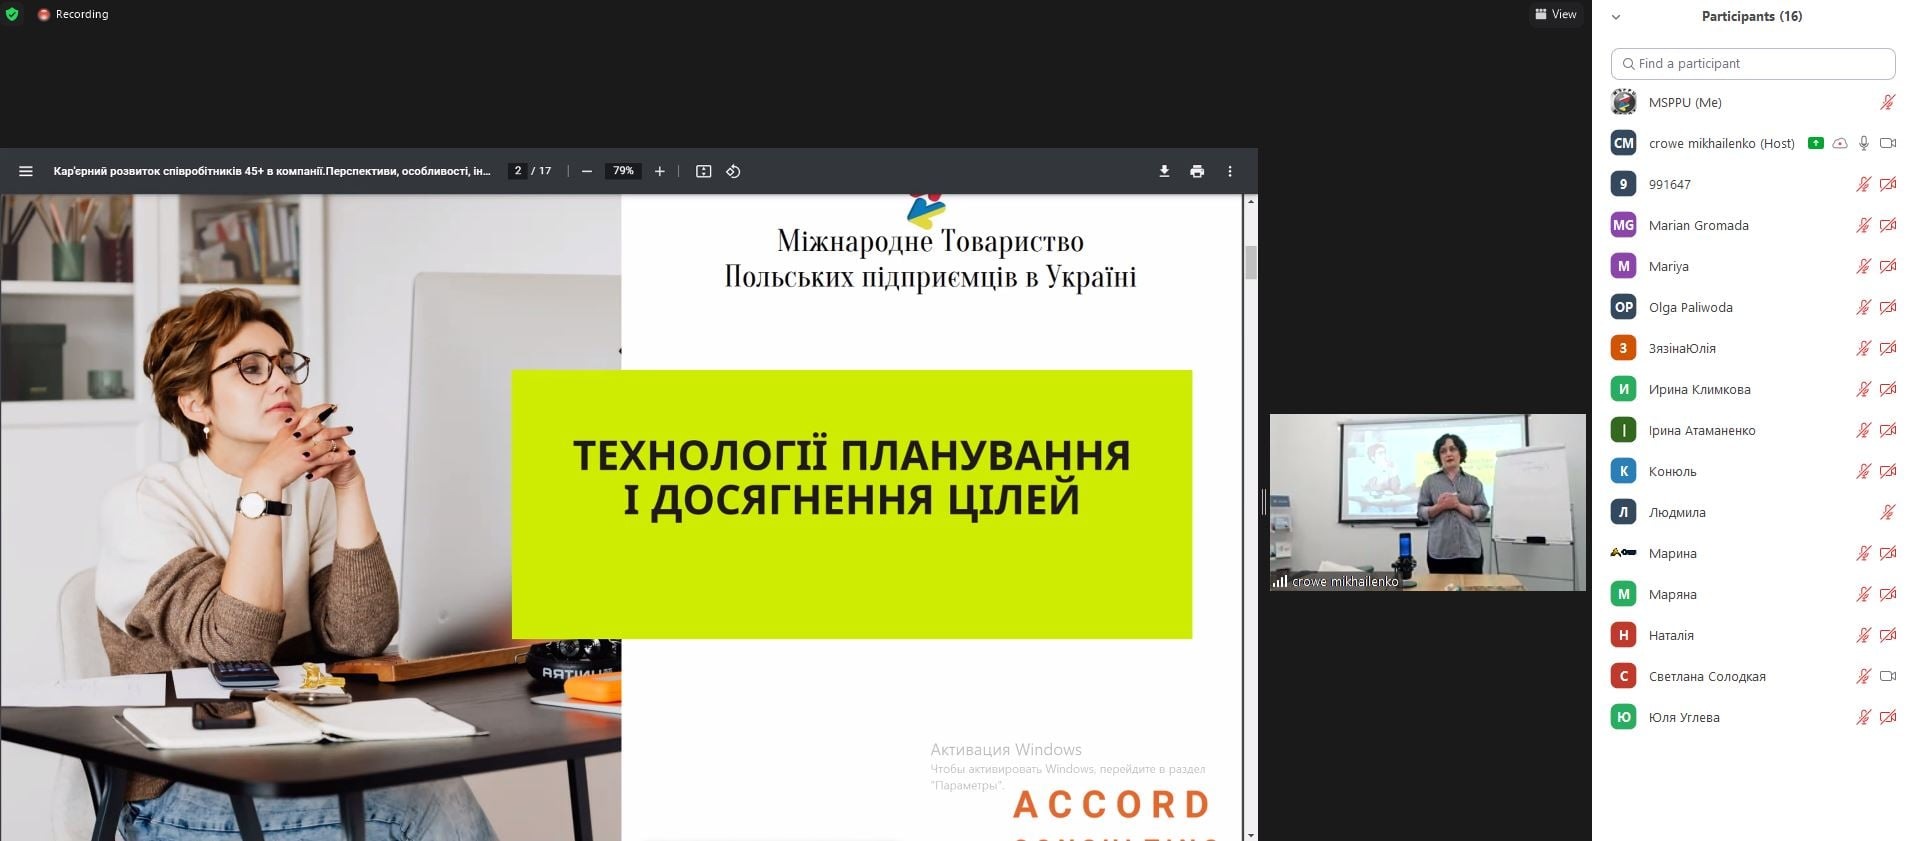Click the fit to page icon
Screen dimensions: 1909x841
[704, 172]
